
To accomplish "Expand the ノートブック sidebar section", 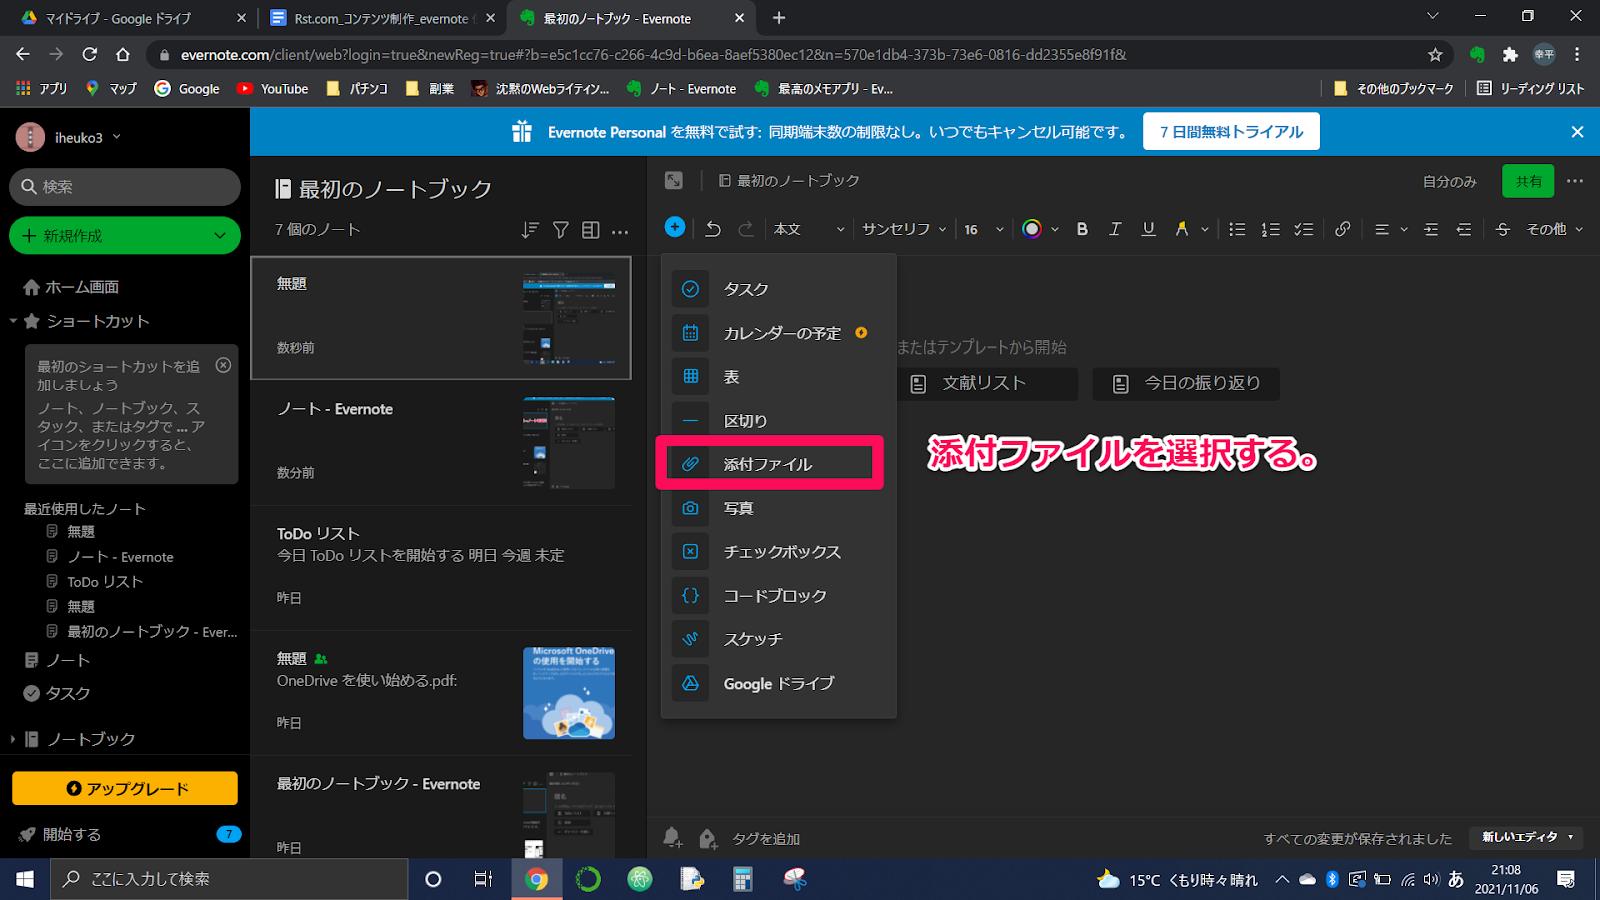I will coord(13,739).
